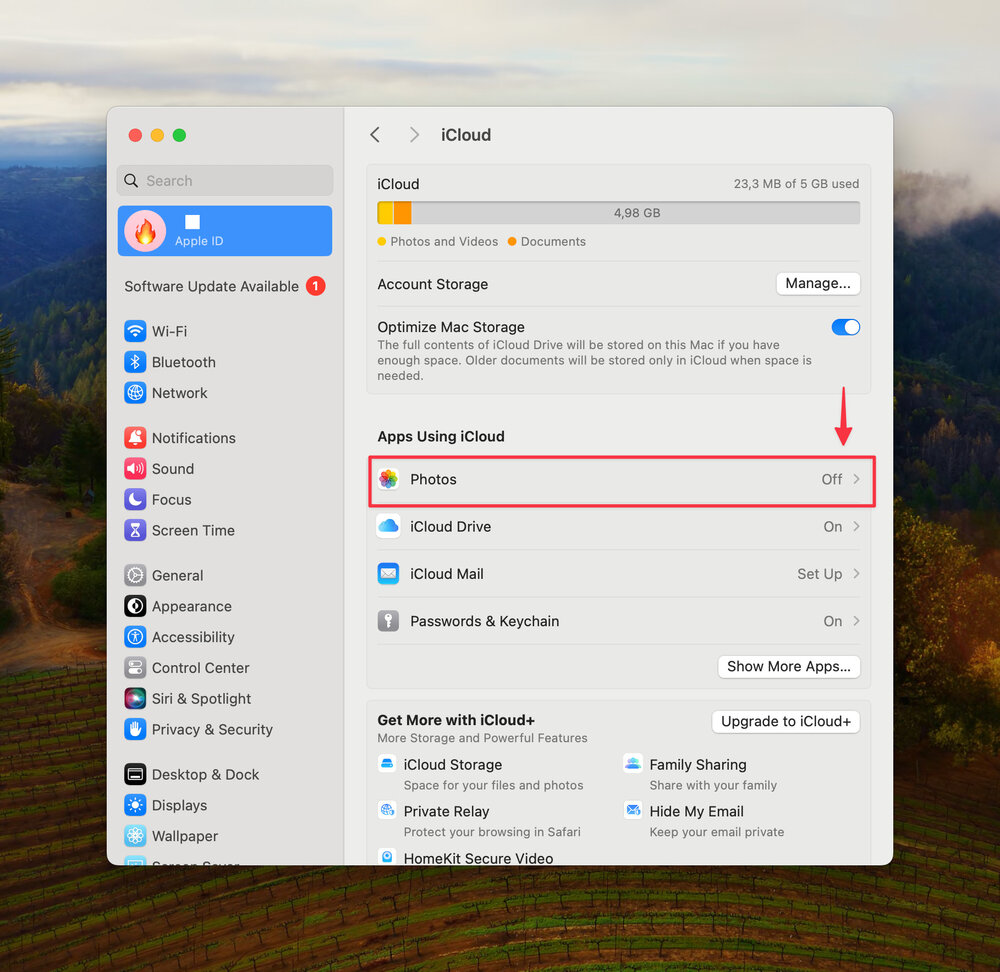The image size is (1000, 972).
Task: Click the On status for iCloud Drive
Action: pos(832,526)
